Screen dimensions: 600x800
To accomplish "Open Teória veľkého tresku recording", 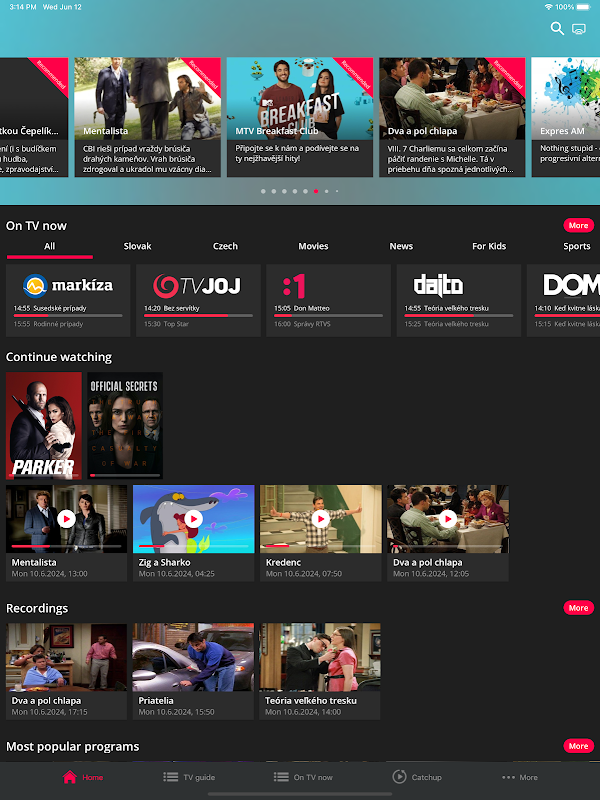I will (x=320, y=671).
